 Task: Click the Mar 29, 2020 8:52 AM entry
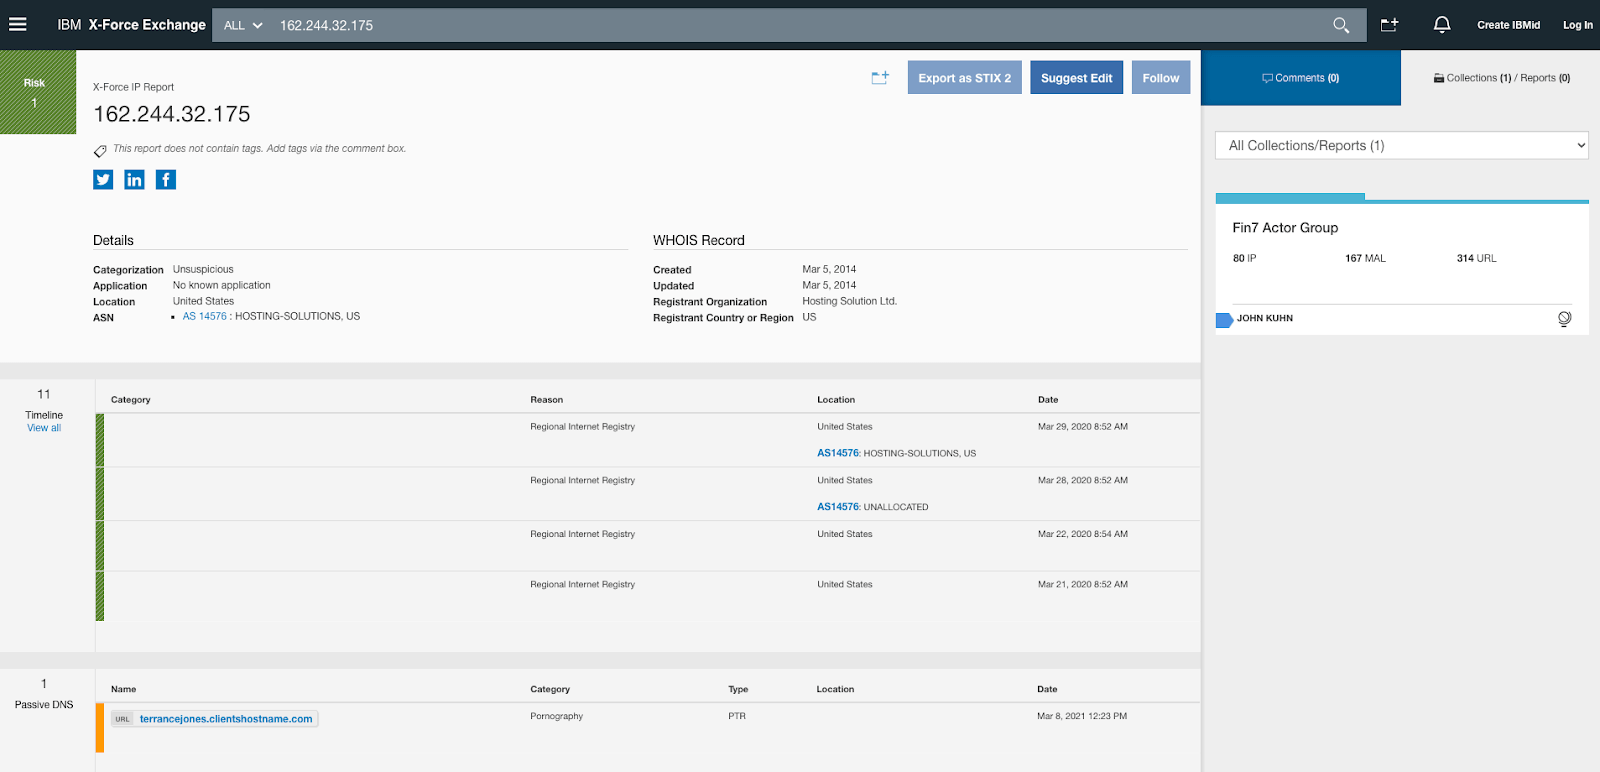coord(1083,427)
